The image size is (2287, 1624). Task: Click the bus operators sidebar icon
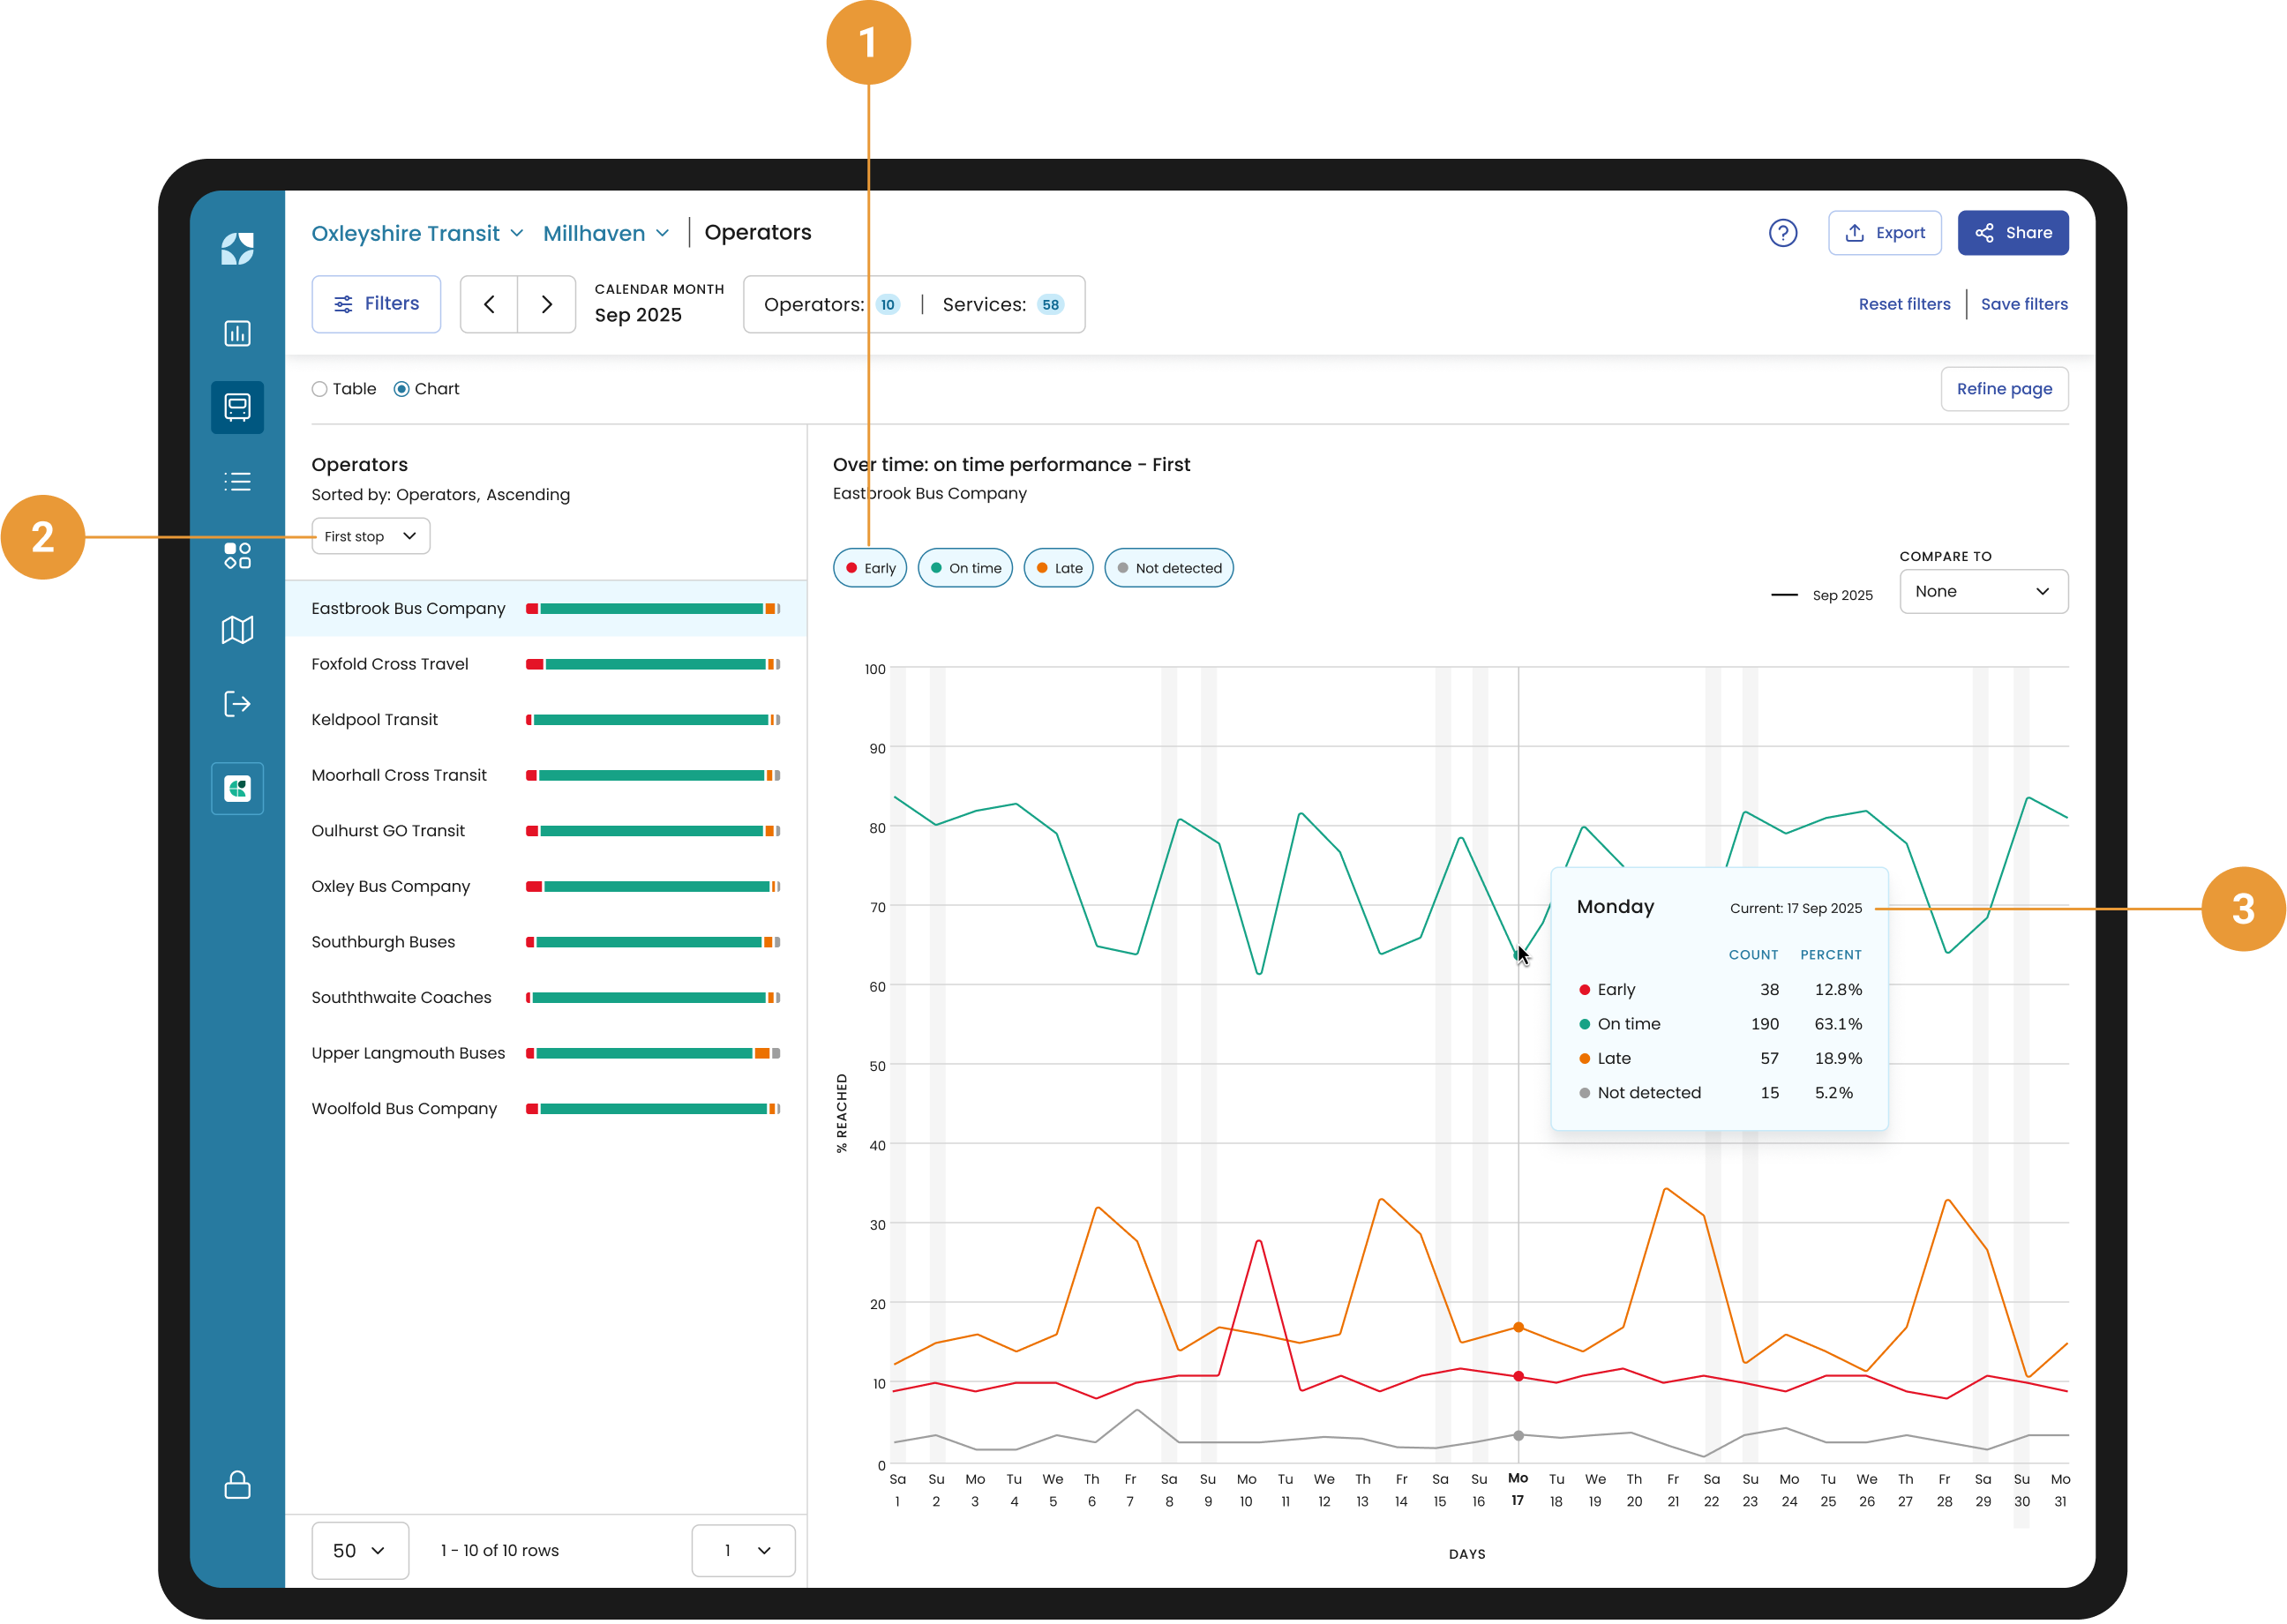237,407
